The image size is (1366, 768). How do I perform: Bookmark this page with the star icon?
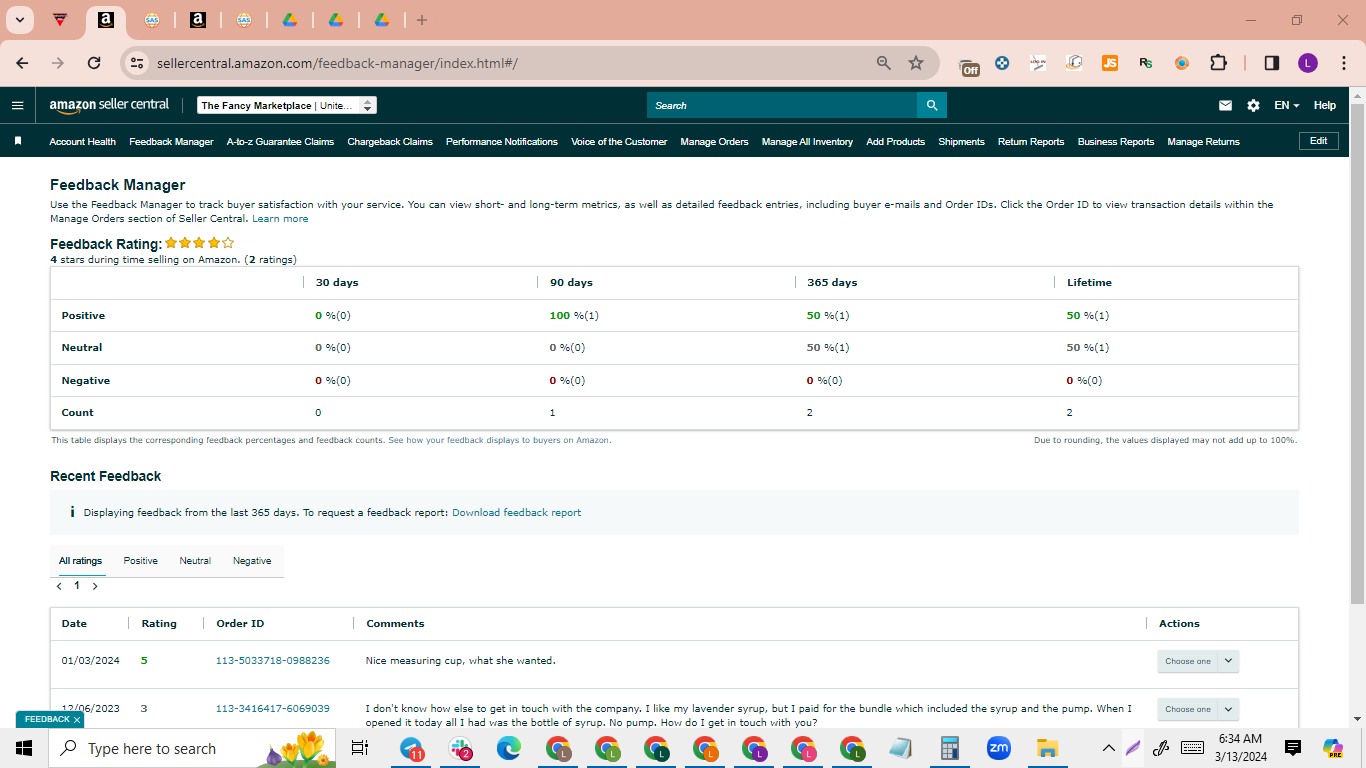(x=916, y=63)
